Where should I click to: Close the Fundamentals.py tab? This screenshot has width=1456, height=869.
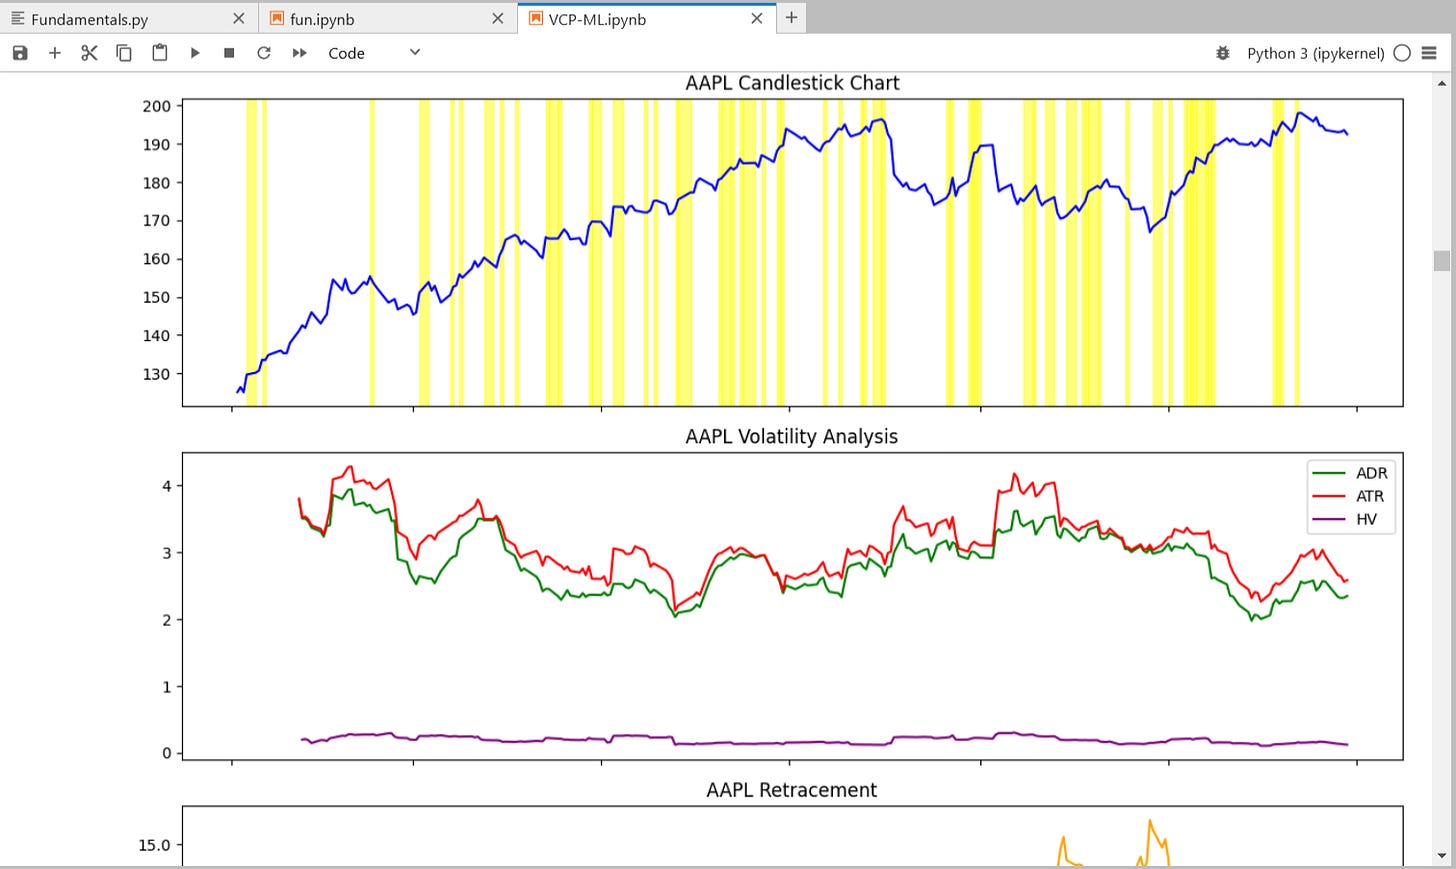[238, 18]
